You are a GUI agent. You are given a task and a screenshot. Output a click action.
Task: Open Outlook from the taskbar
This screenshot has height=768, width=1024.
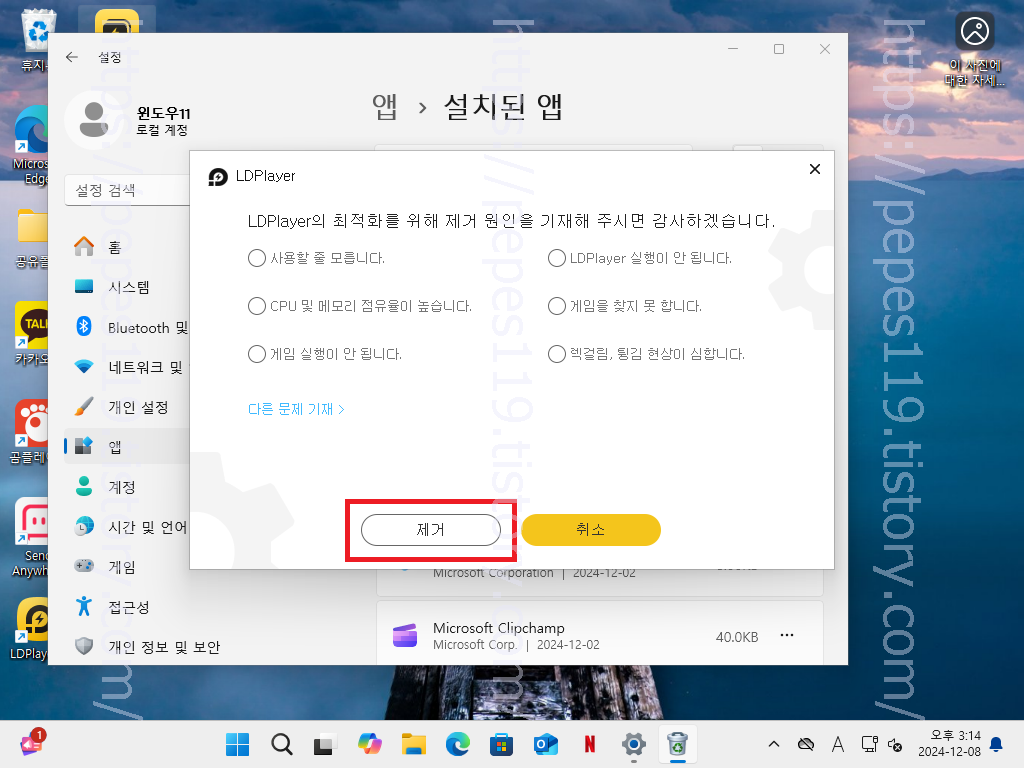[546, 744]
